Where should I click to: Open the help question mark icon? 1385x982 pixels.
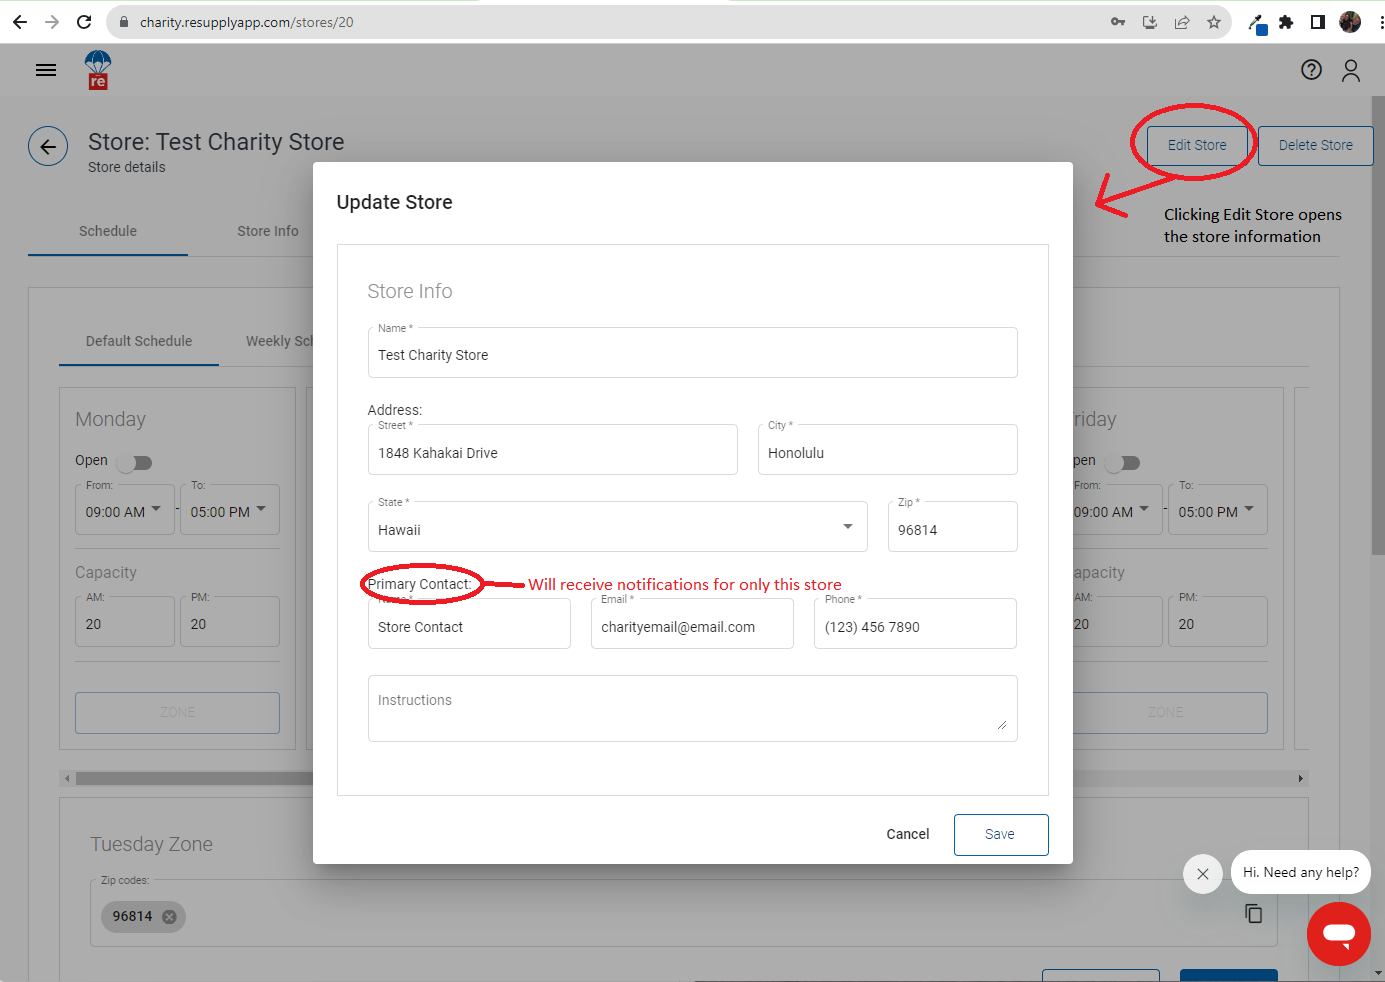(1311, 70)
